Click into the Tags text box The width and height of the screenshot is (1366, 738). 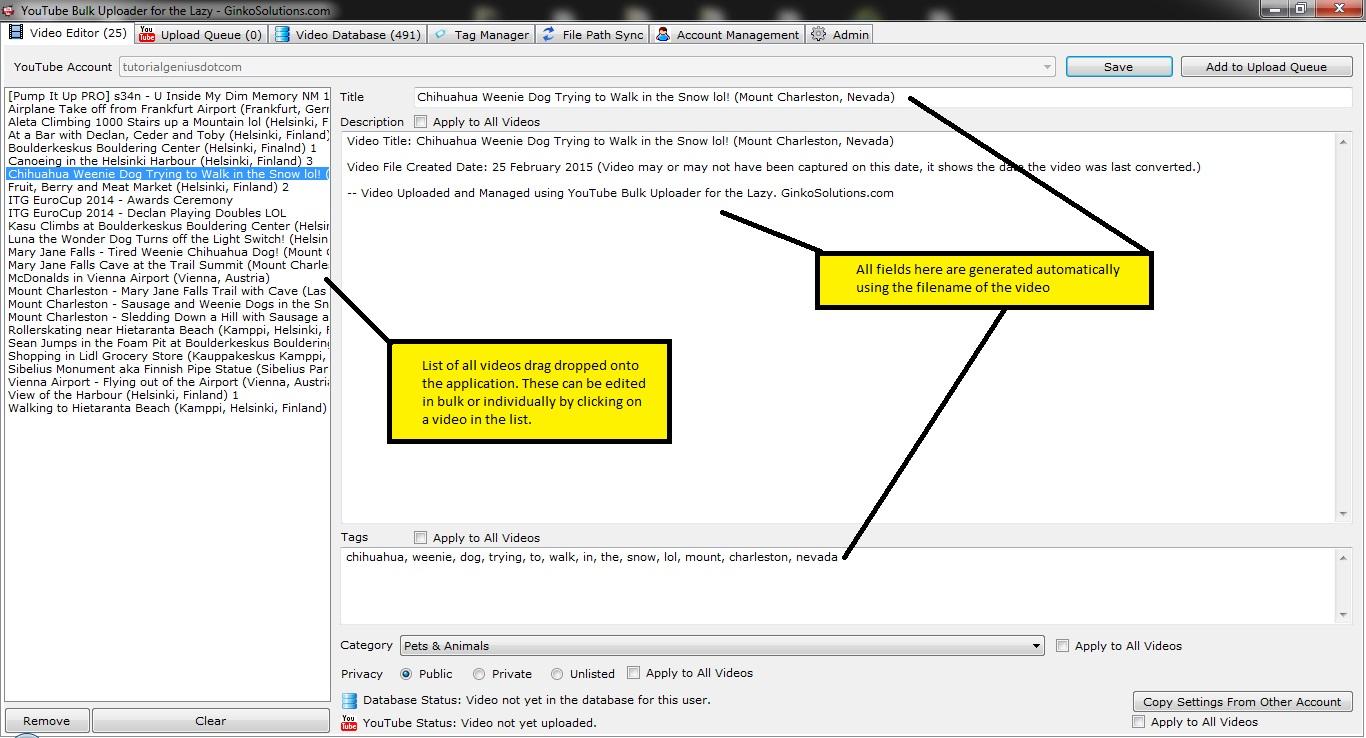pyautogui.click(x=838, y=586)
